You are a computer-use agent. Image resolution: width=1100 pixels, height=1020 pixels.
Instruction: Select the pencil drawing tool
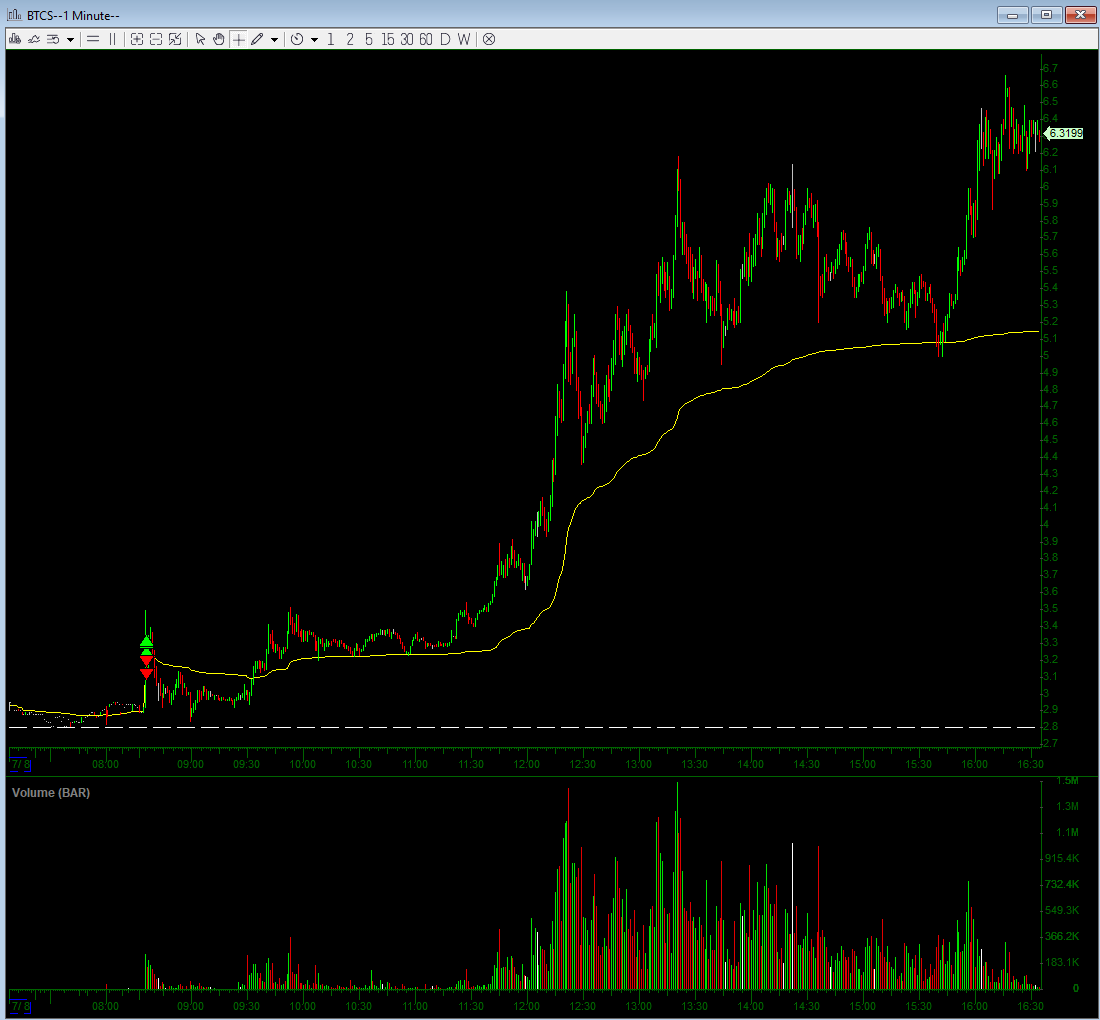[257, 39]
